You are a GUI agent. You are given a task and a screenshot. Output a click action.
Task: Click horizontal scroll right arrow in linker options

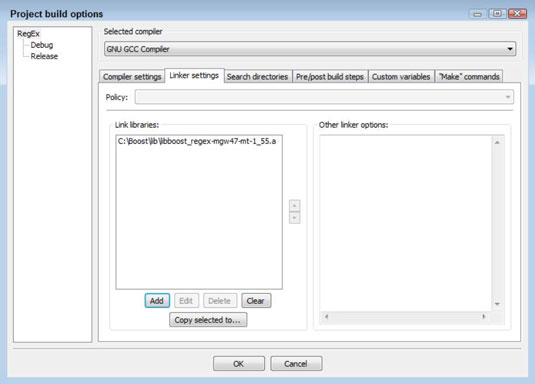[x=483, y=317]
